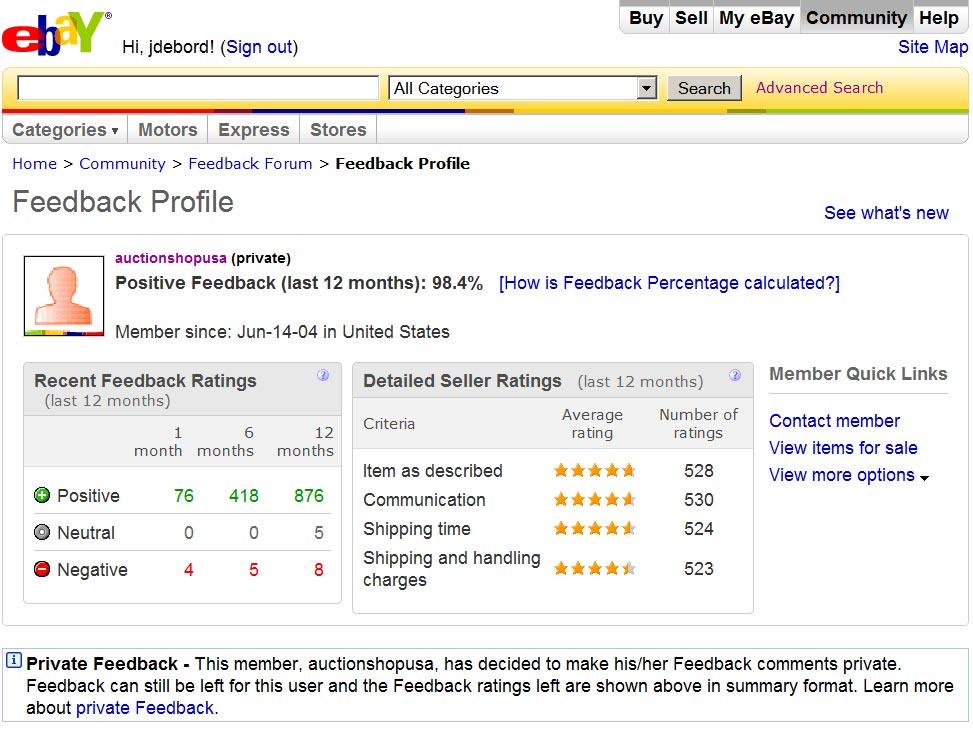973x731 pixels.
Task: Go to Community in the breadcrumb
Action: [x=122, y=164]
